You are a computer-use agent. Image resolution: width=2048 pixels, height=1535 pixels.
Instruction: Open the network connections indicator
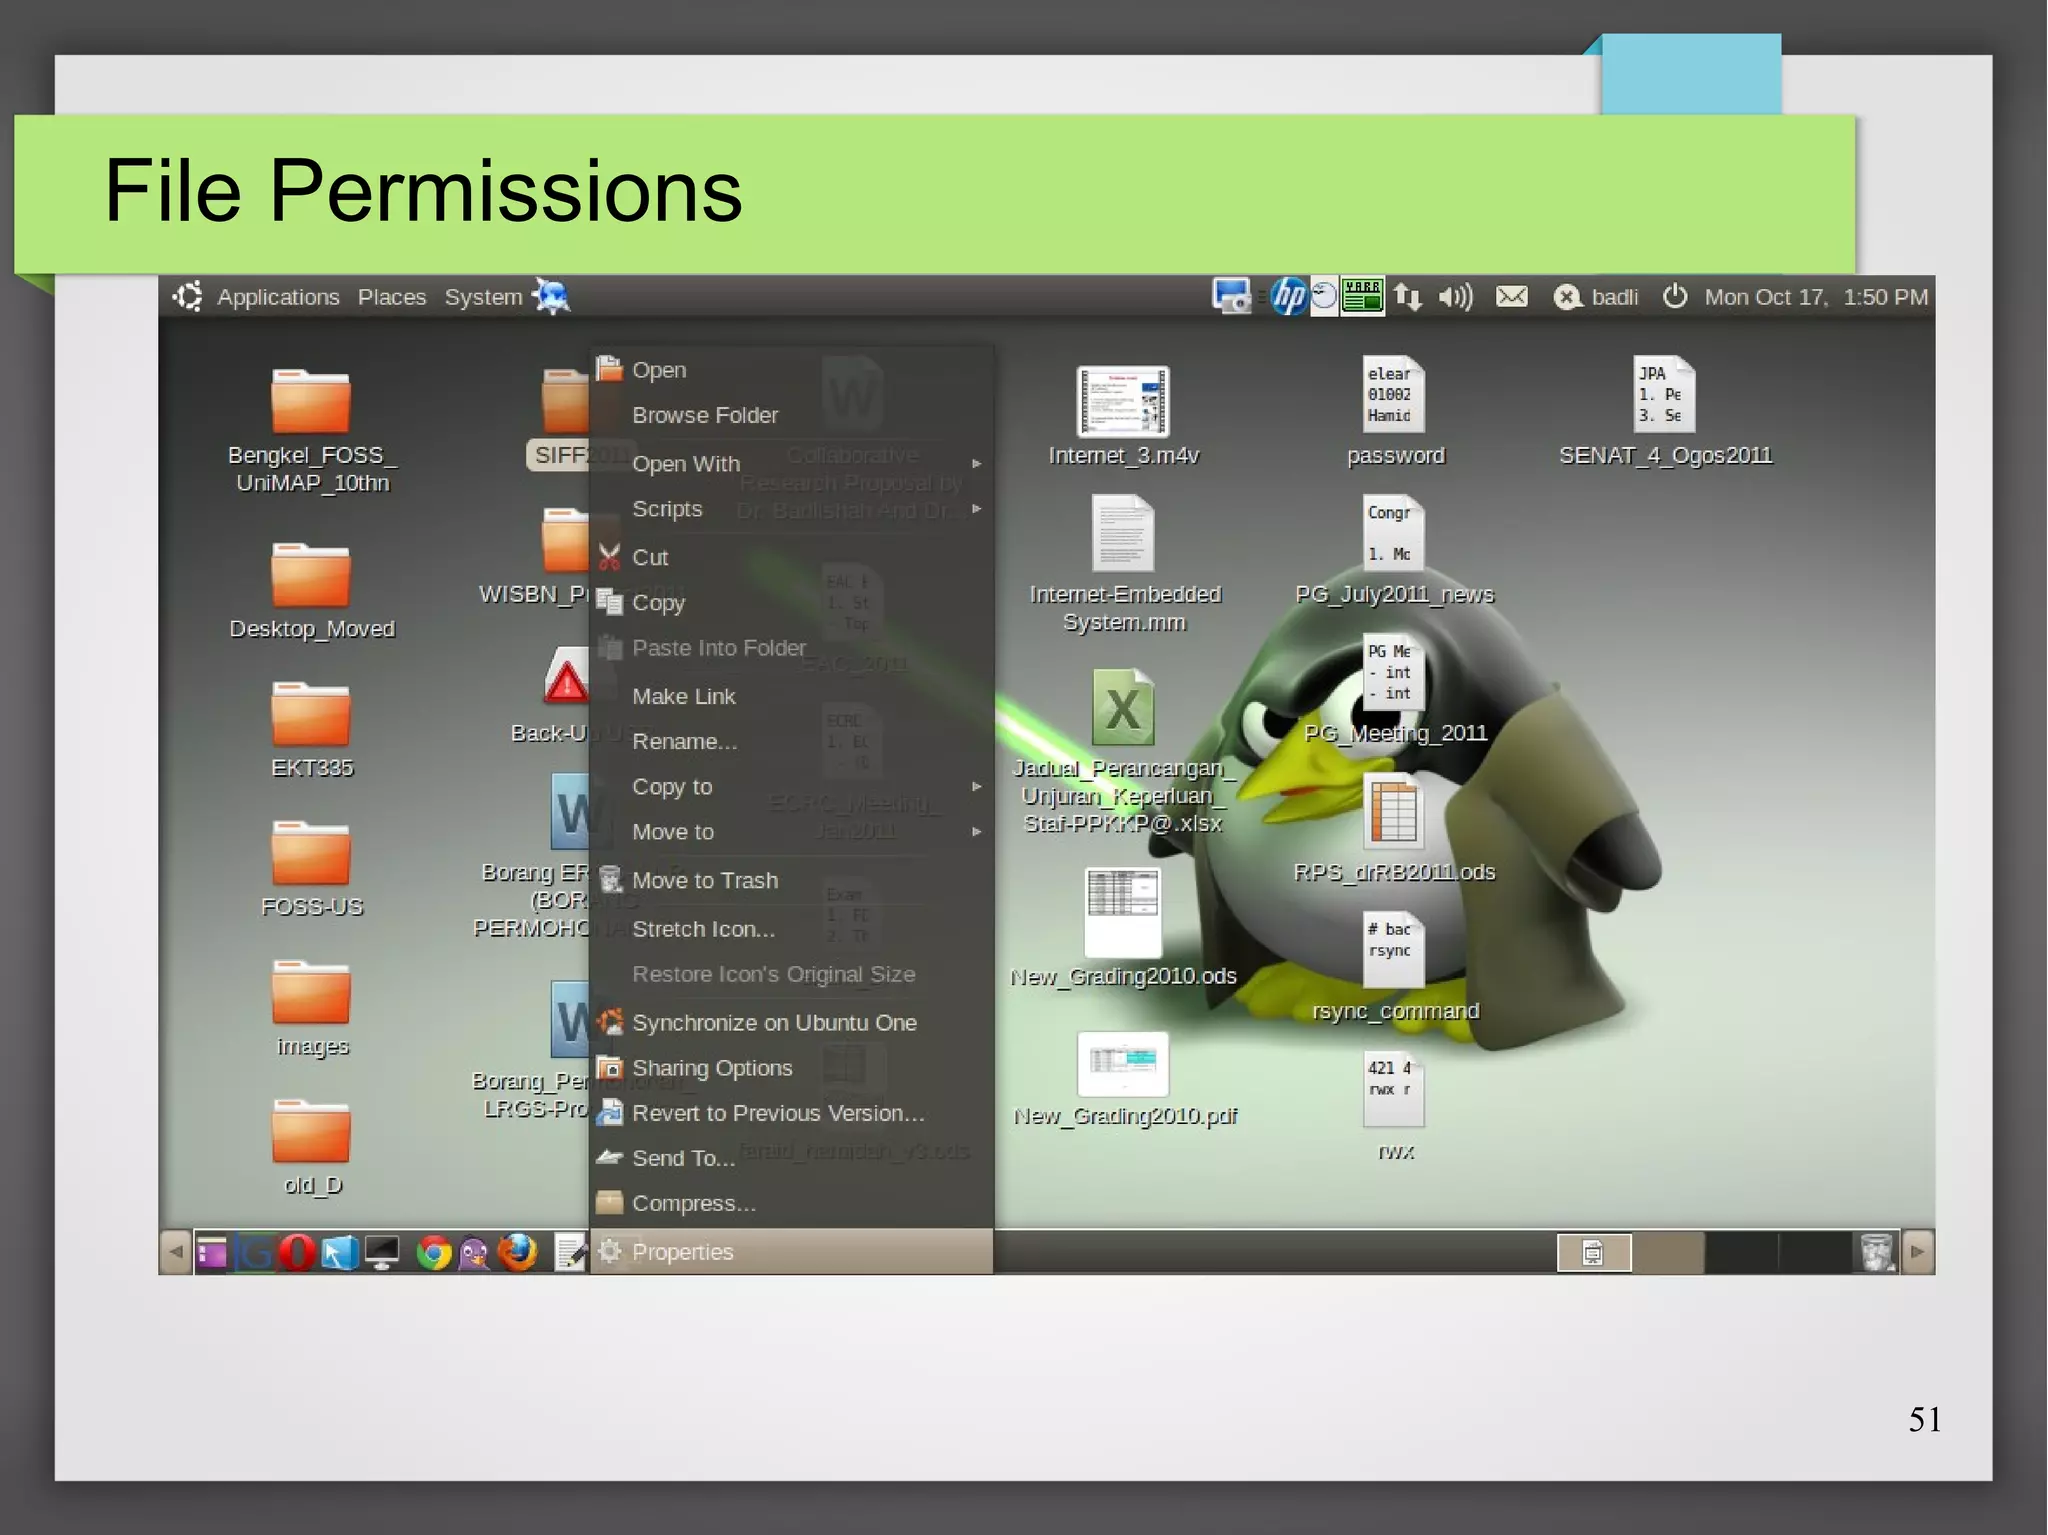tap(1408, 297)
